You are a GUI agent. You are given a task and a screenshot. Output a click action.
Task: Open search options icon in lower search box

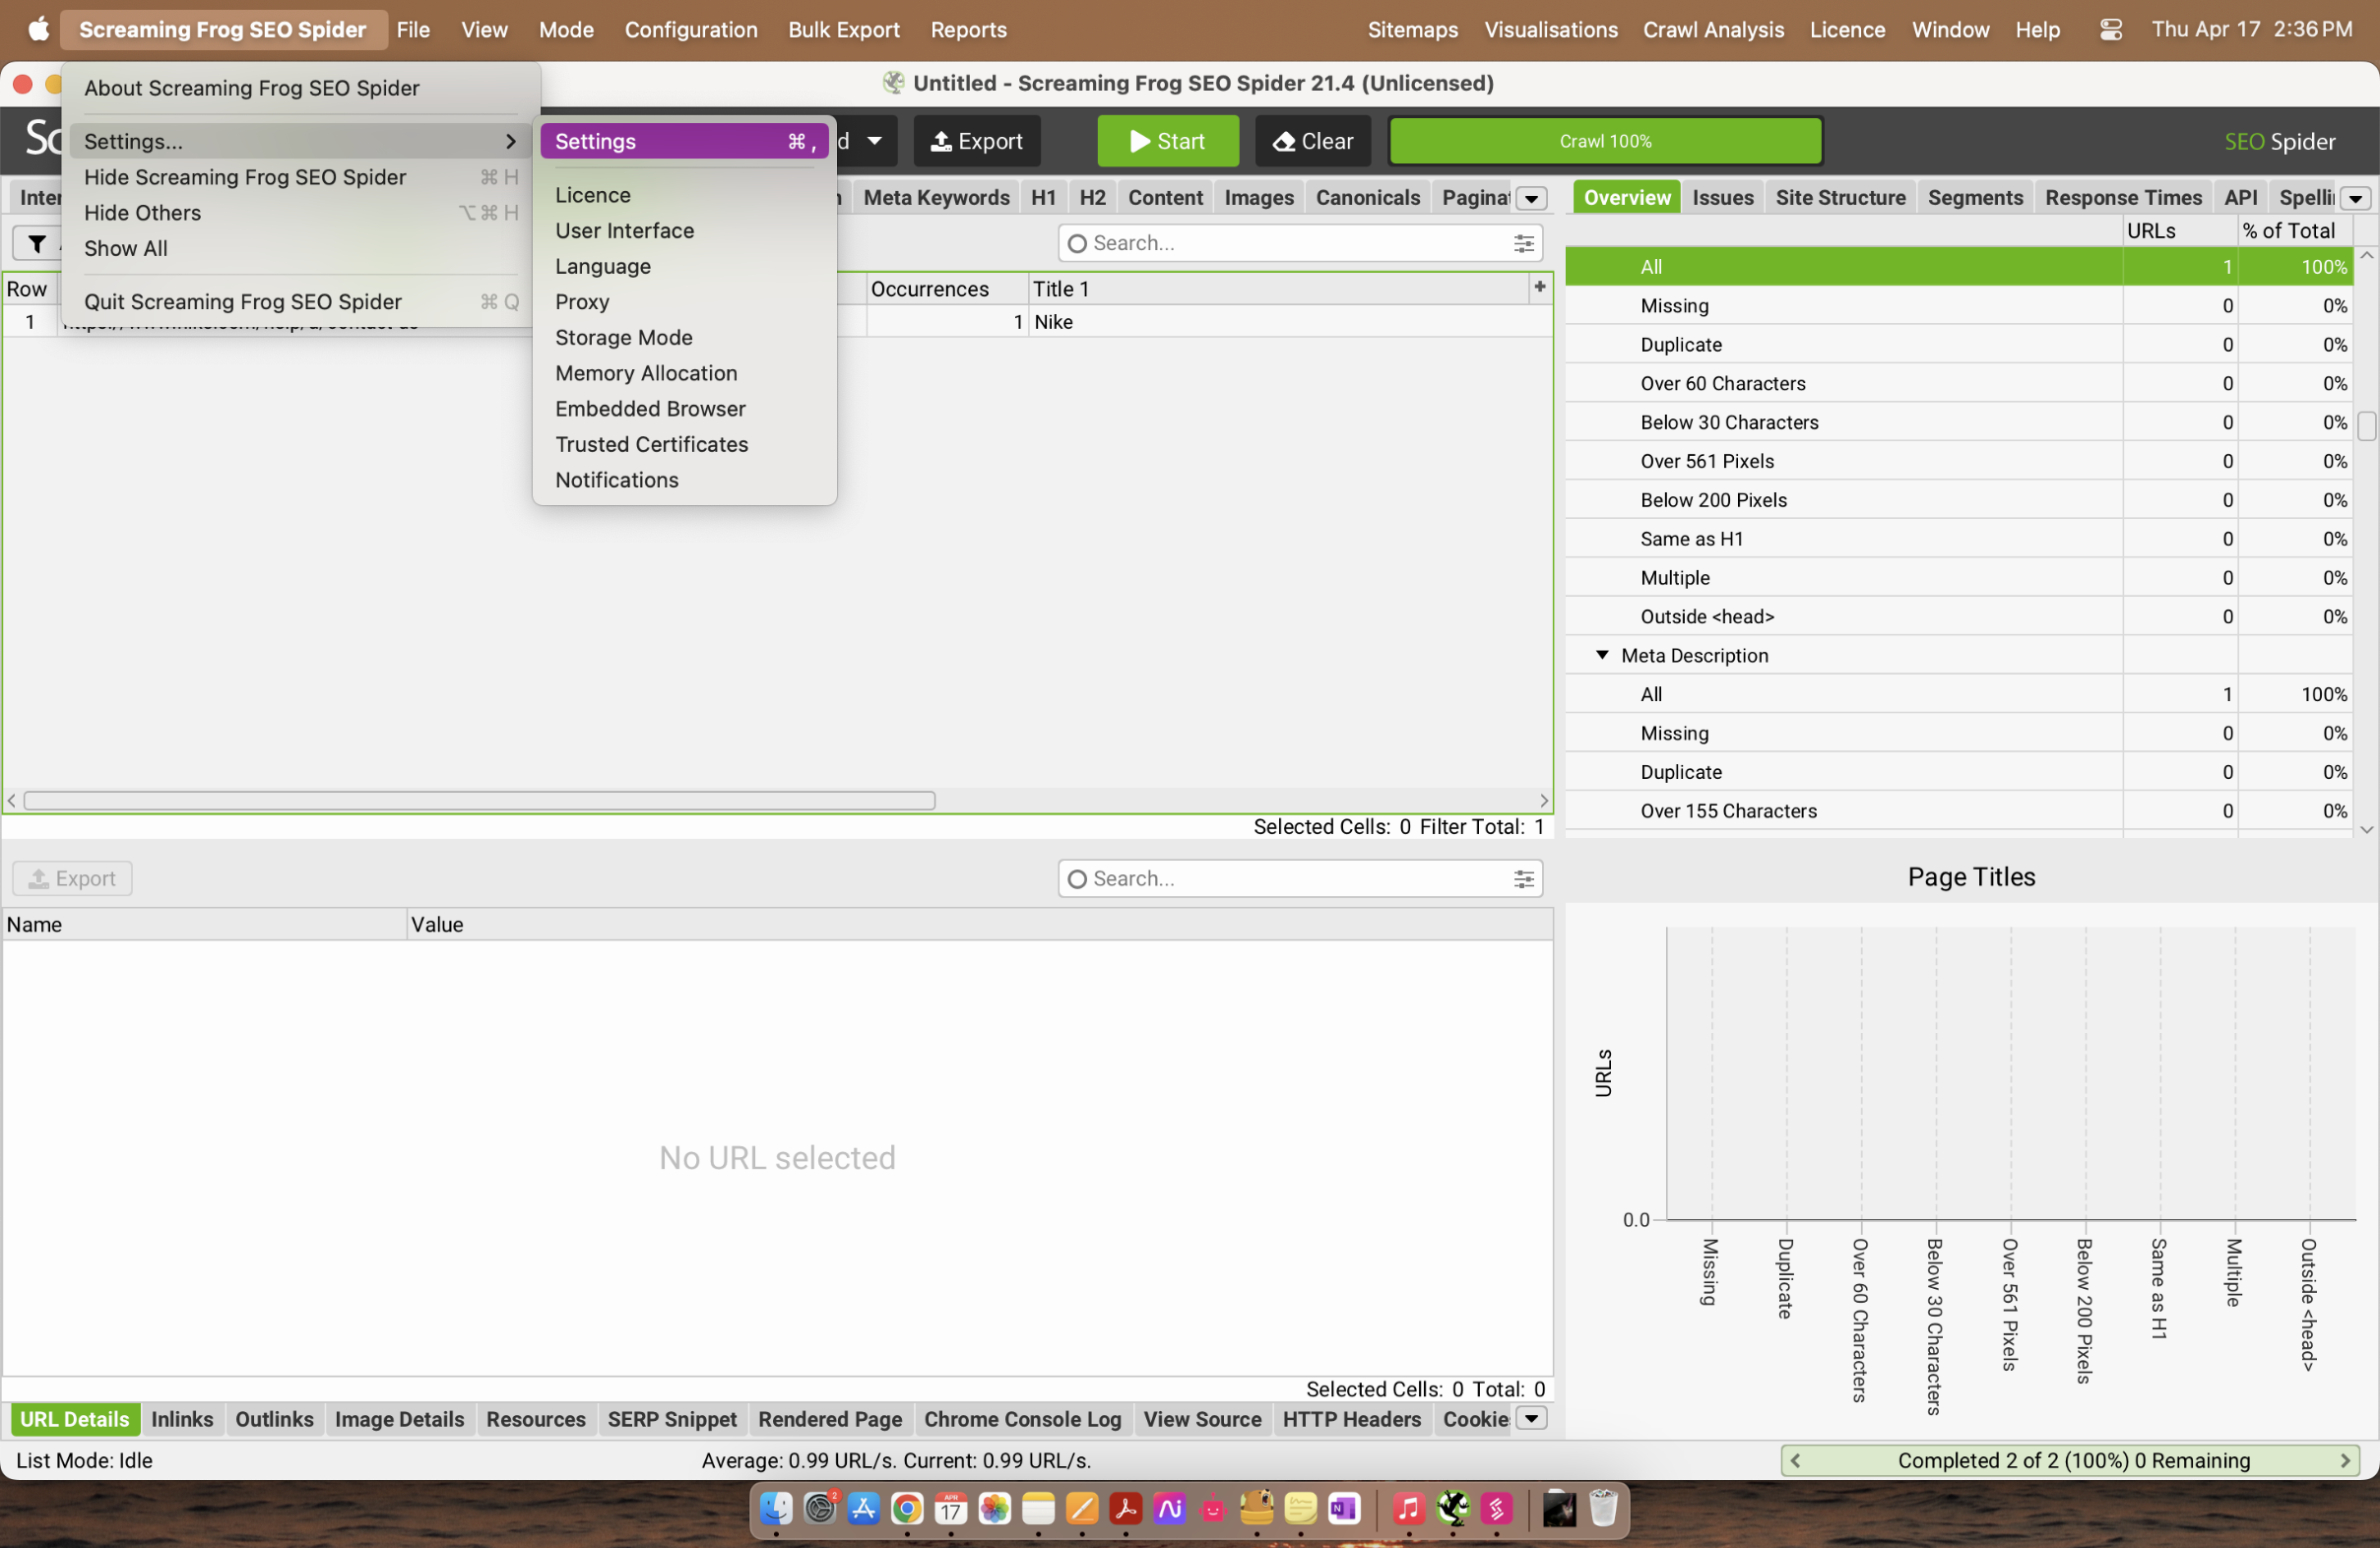(x=1524, y=878)
